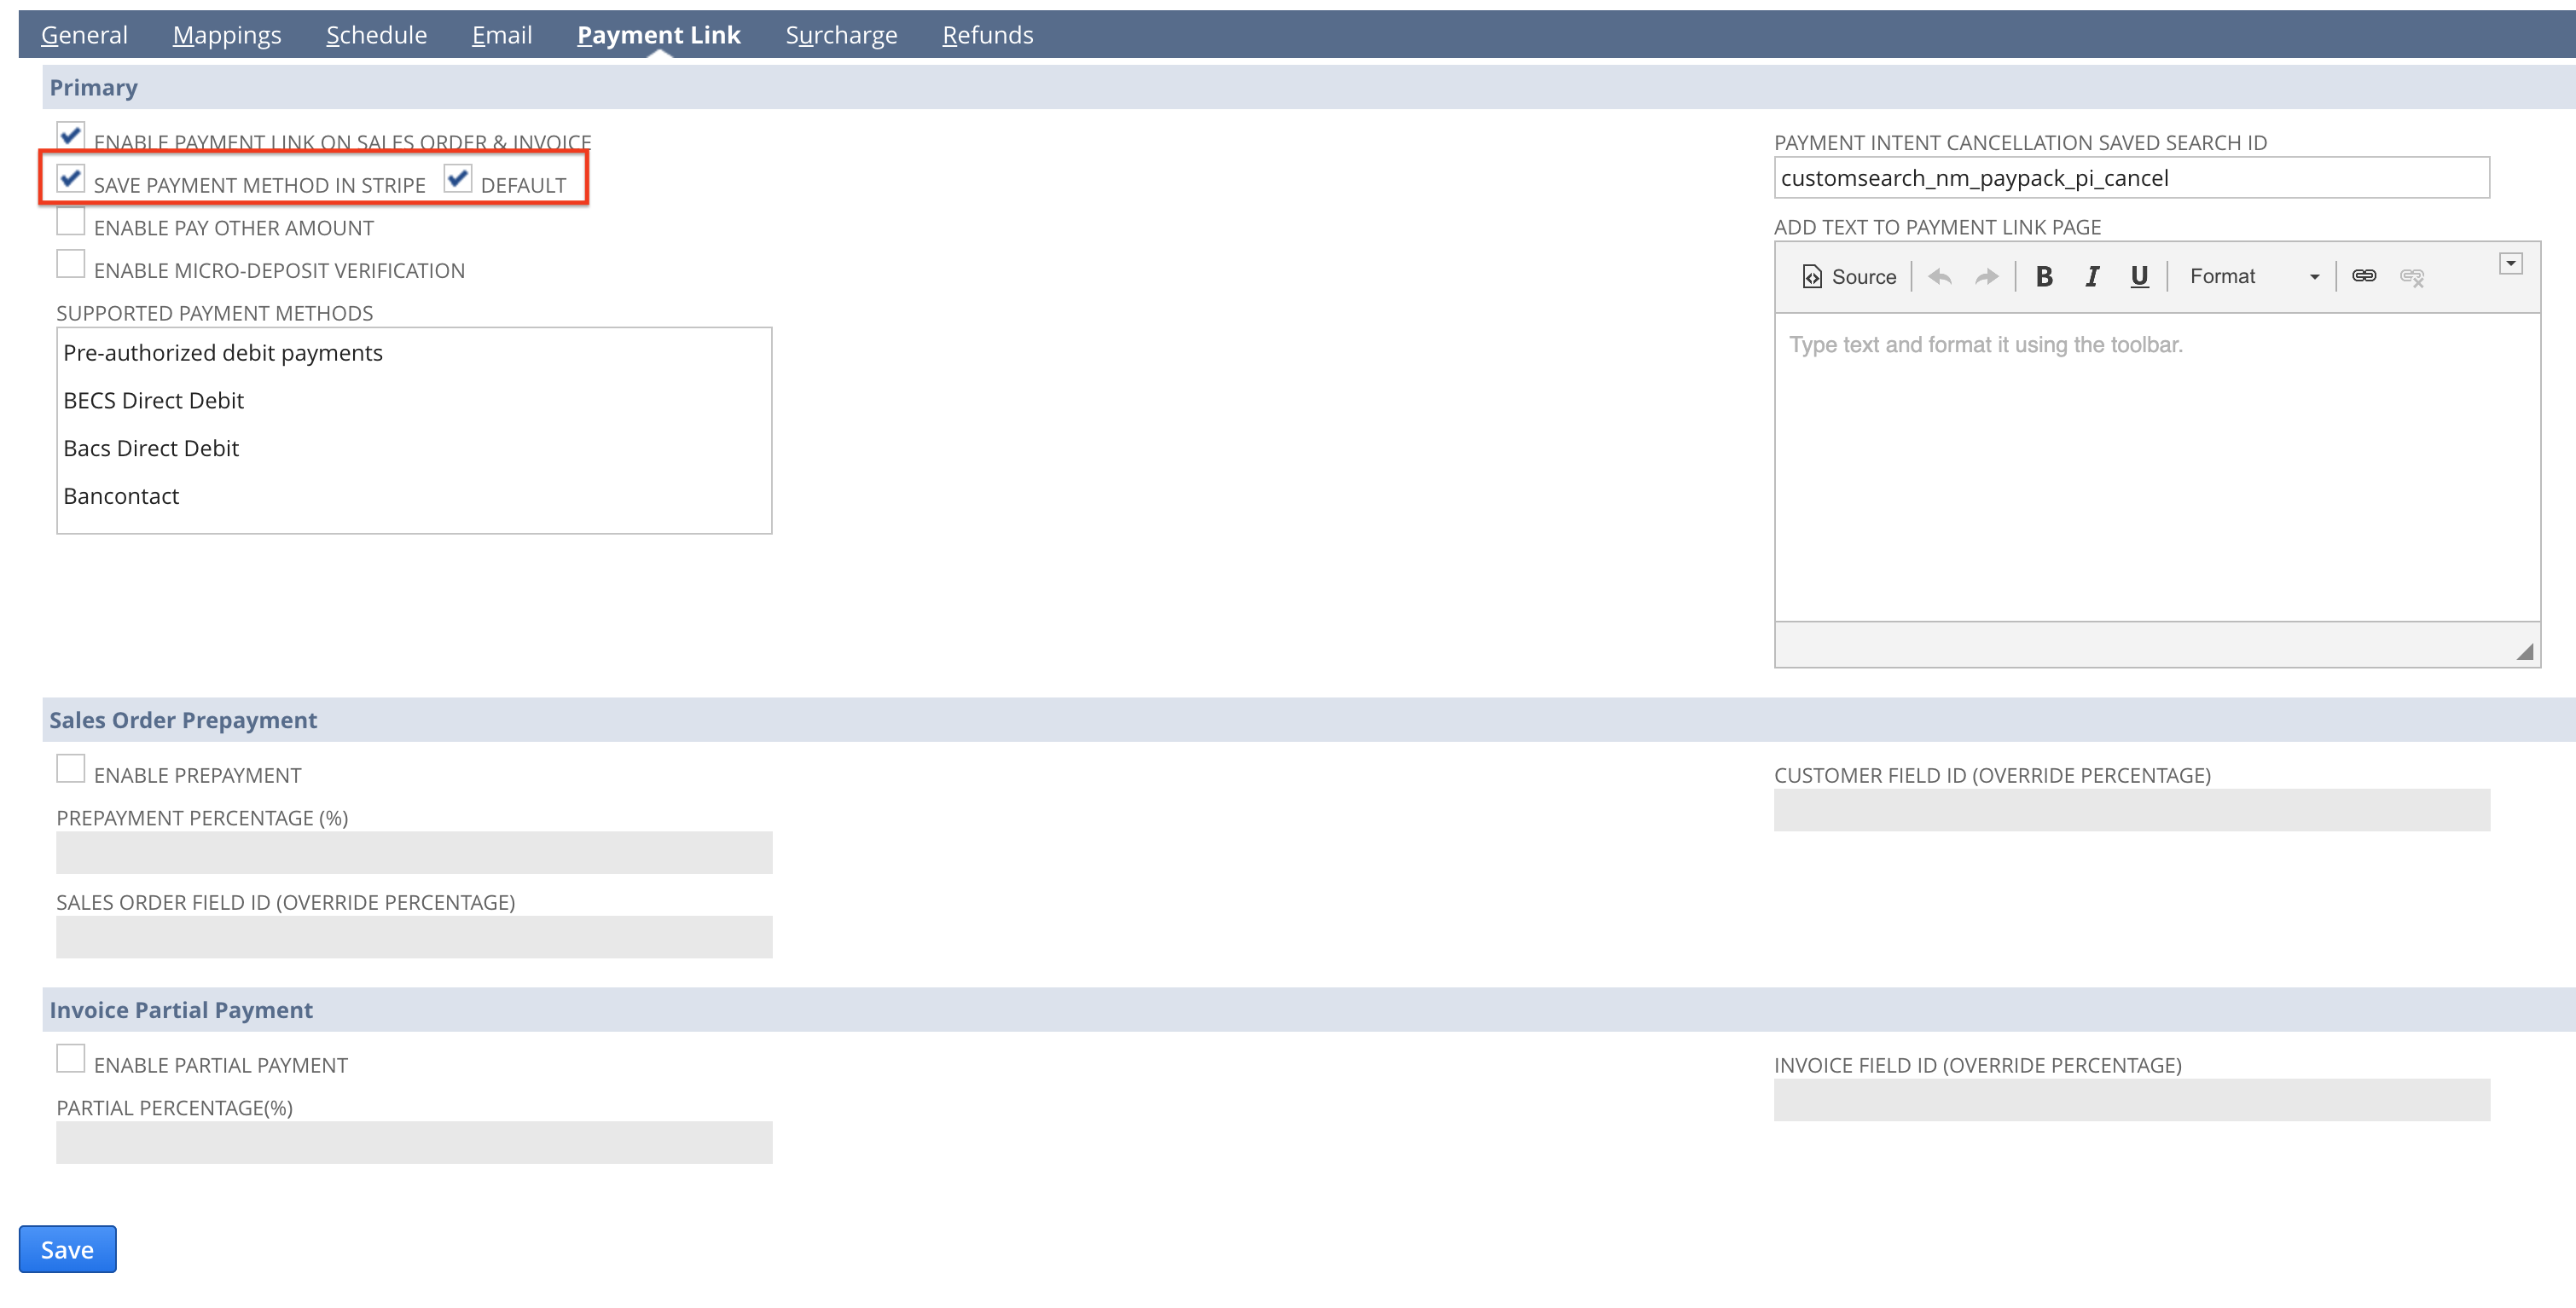This screenshot has height=1308, width=2576.
Task: Click the Supported Payment Methods label
Action: [x=215, y=314]
